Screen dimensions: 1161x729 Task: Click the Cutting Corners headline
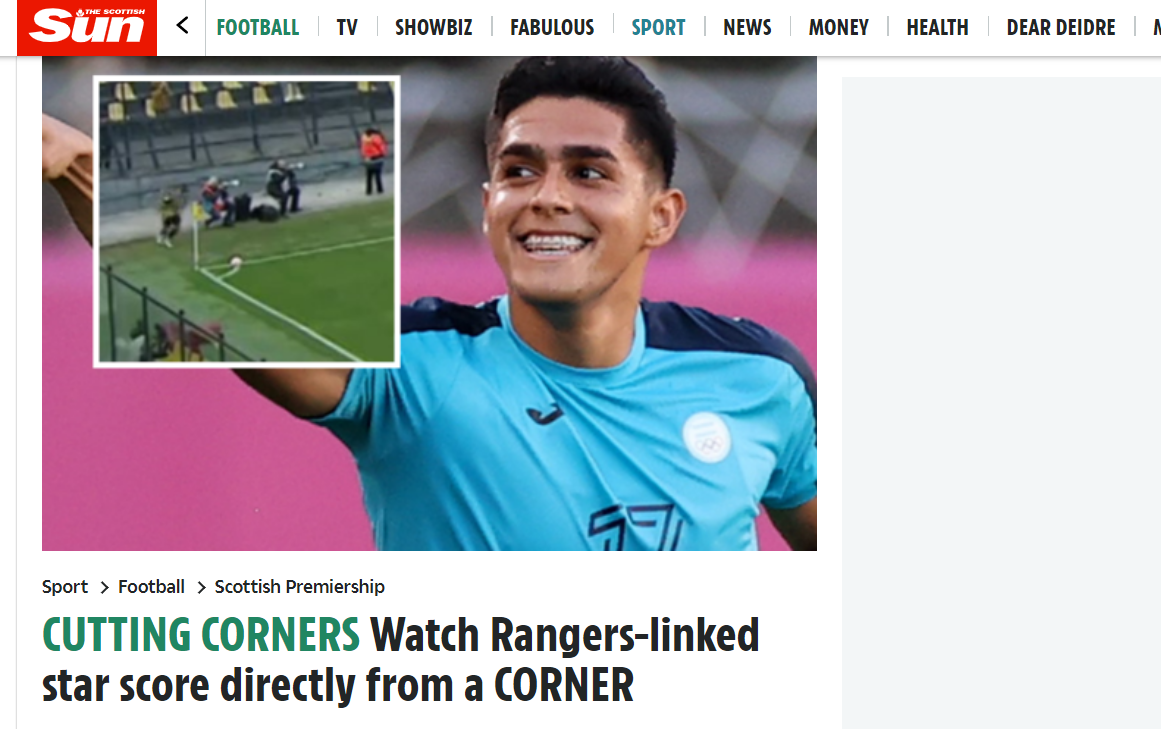pos(401,660)
